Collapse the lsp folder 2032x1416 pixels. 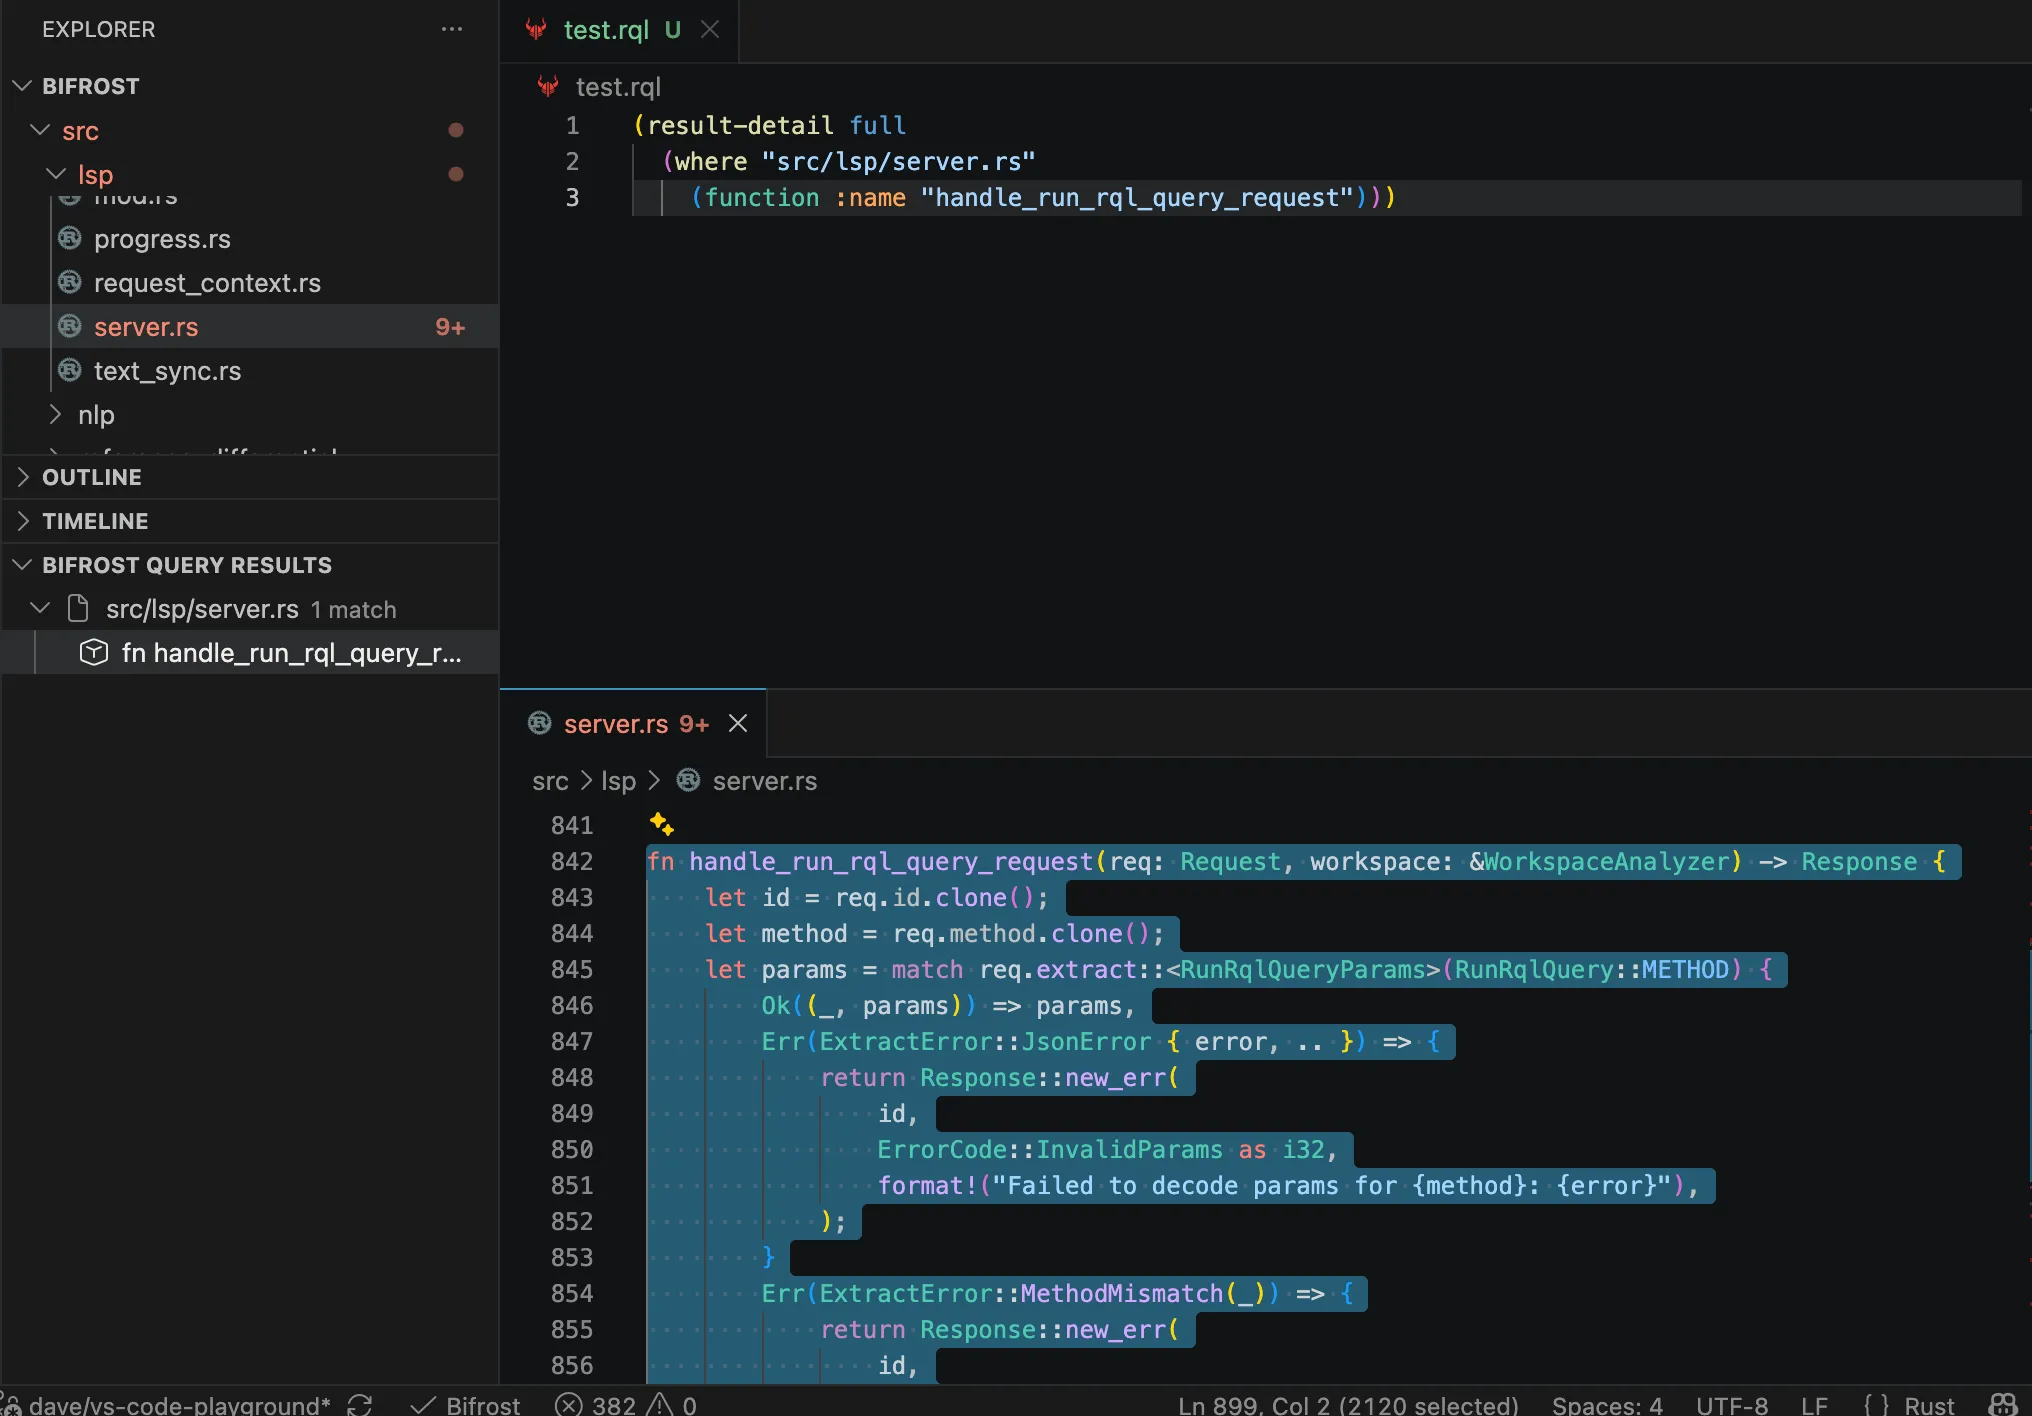[x=56, y=174]
